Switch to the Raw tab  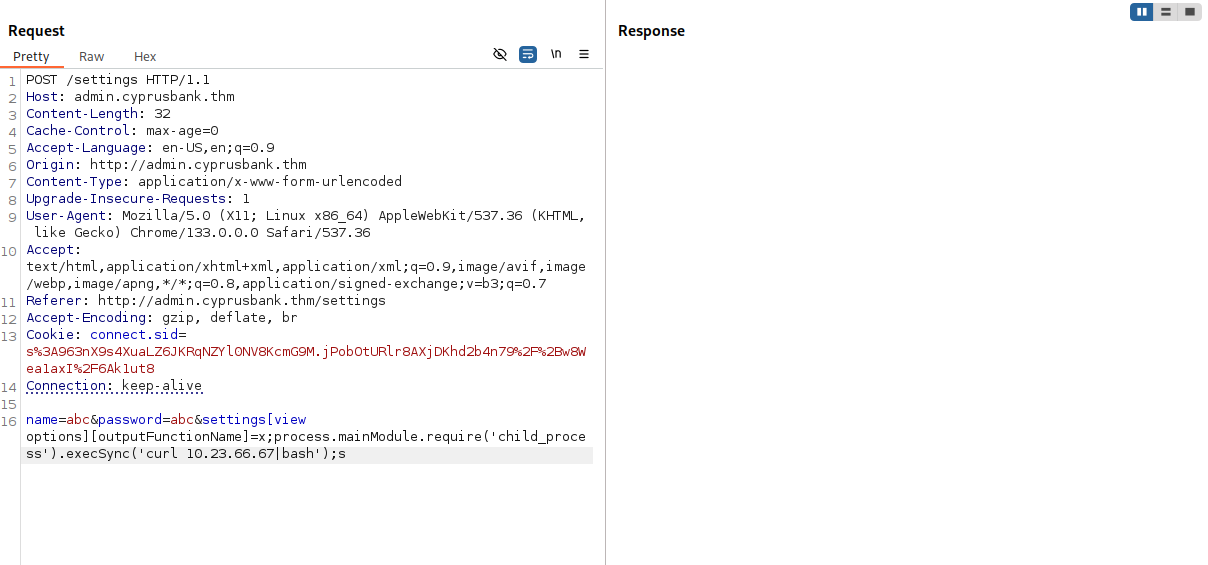pos(92,57)
